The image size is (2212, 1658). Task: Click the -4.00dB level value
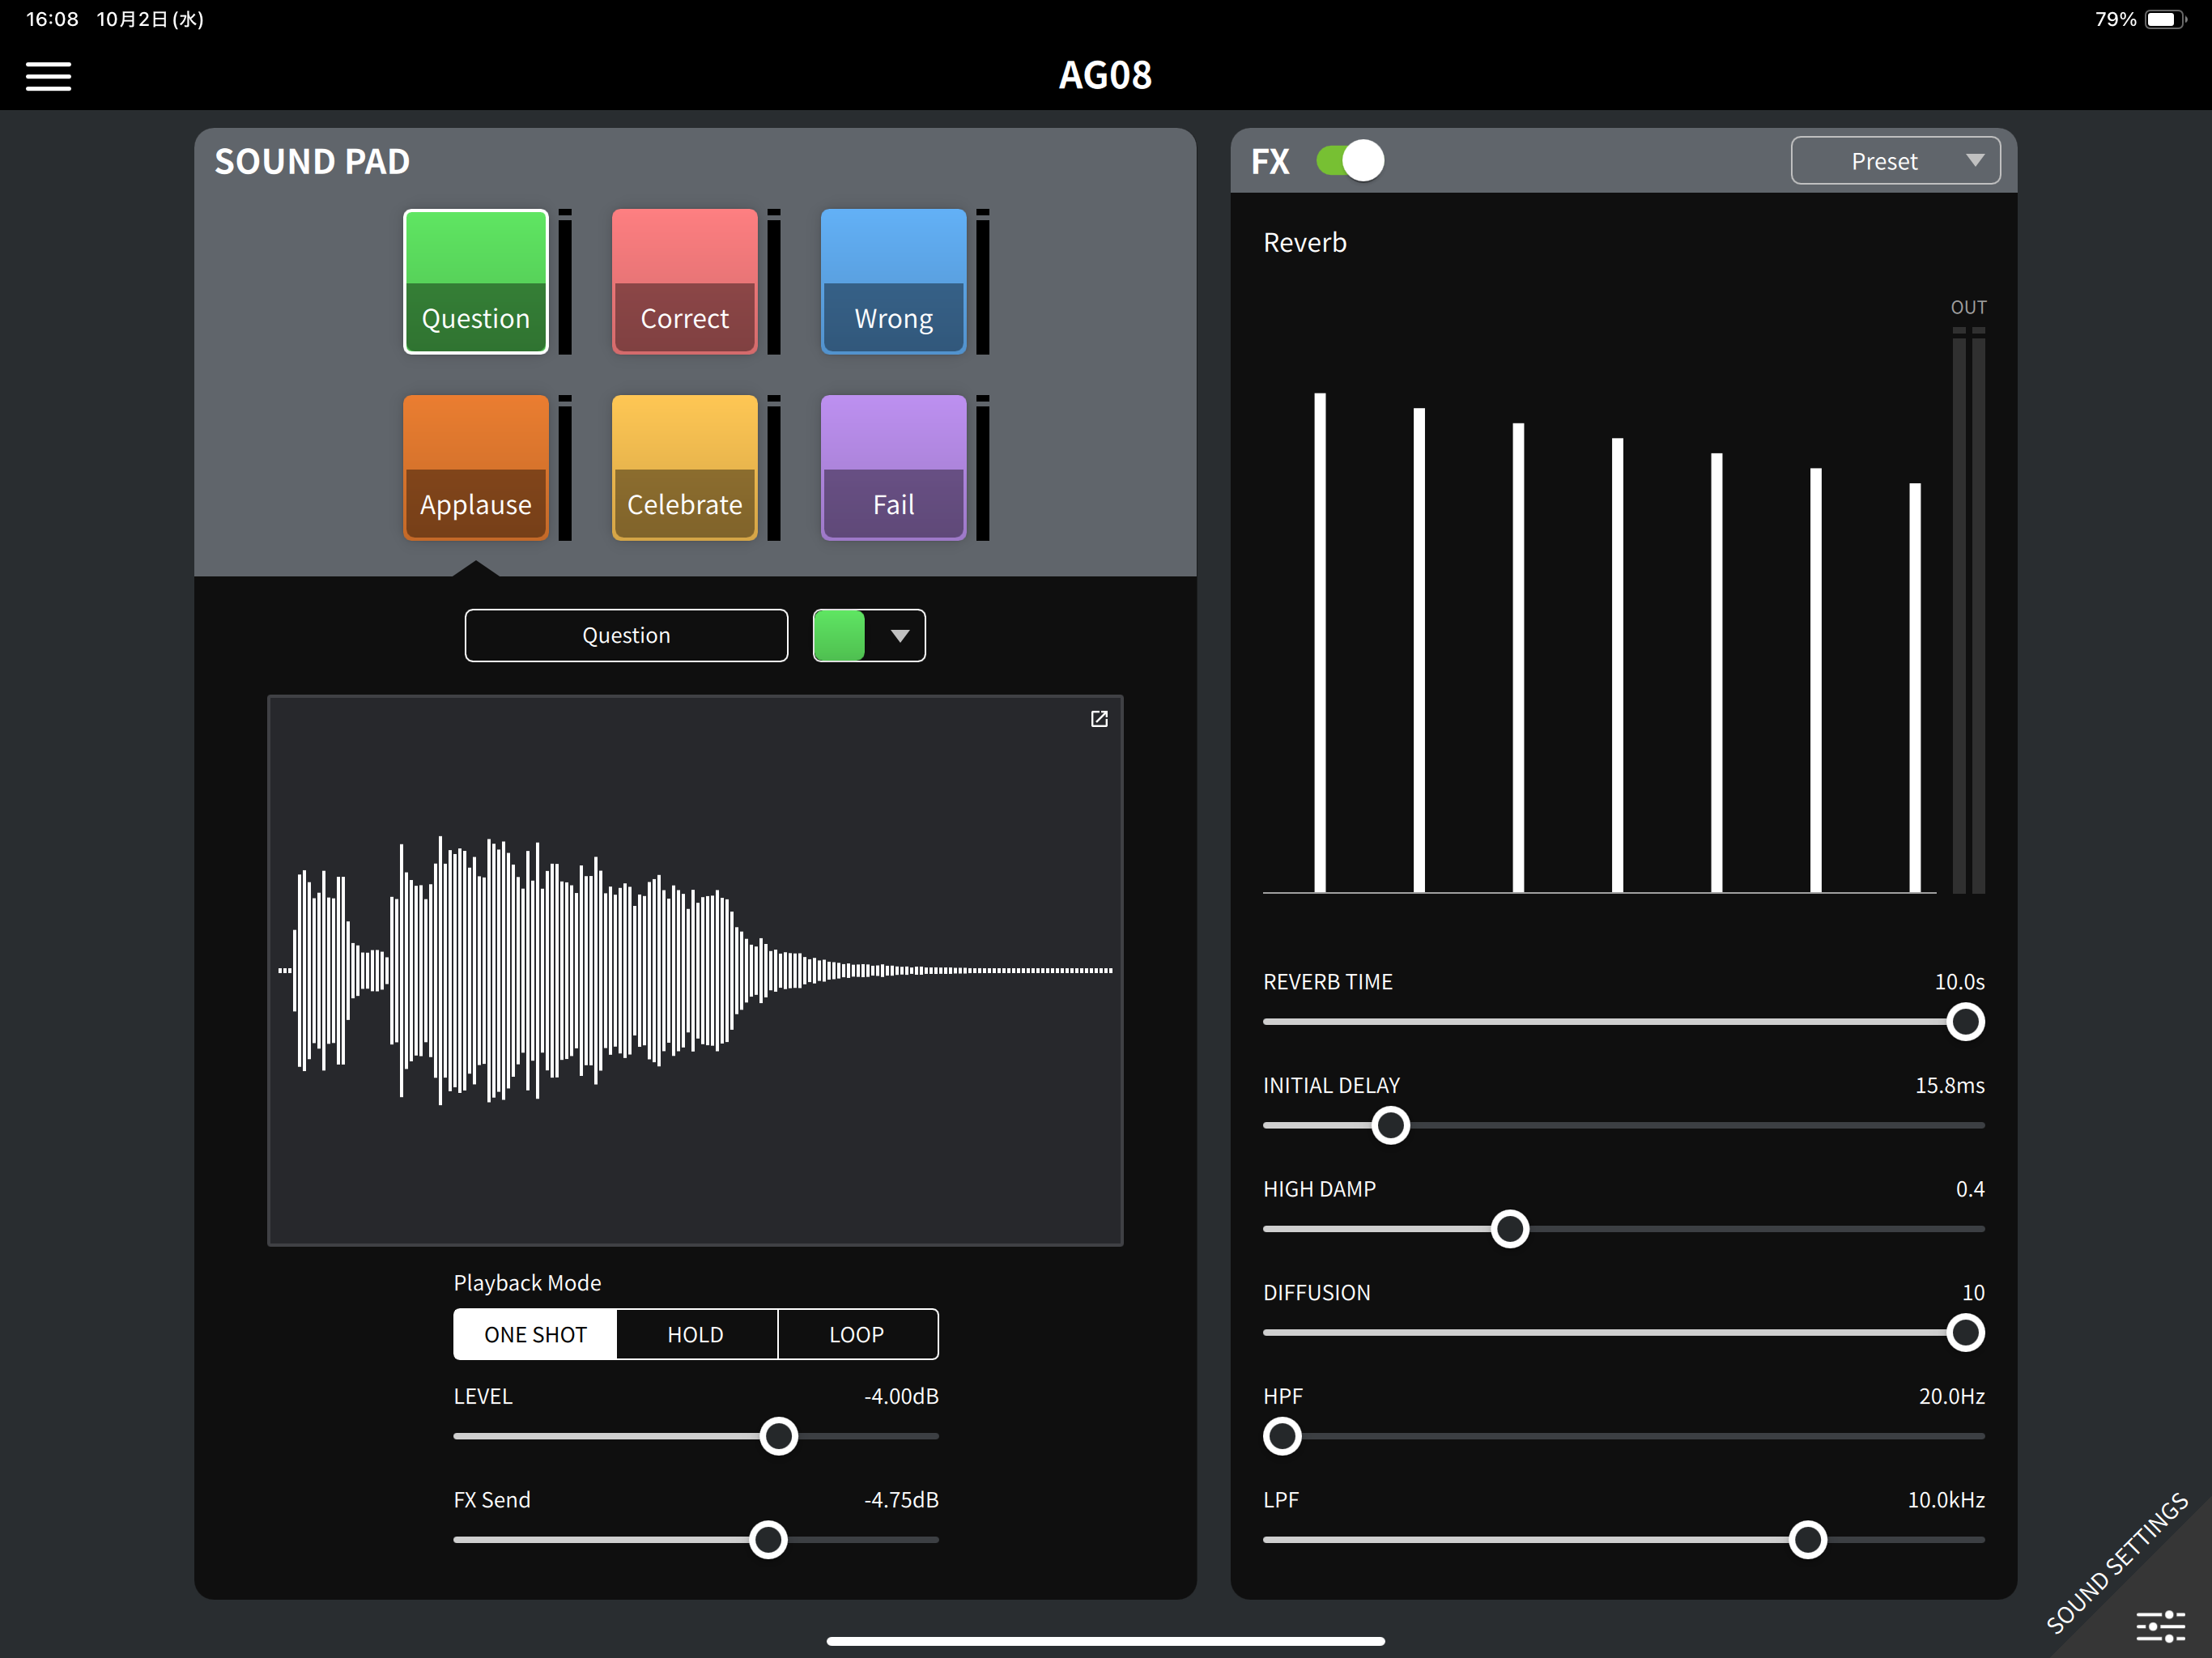[x=901, y=1396]
